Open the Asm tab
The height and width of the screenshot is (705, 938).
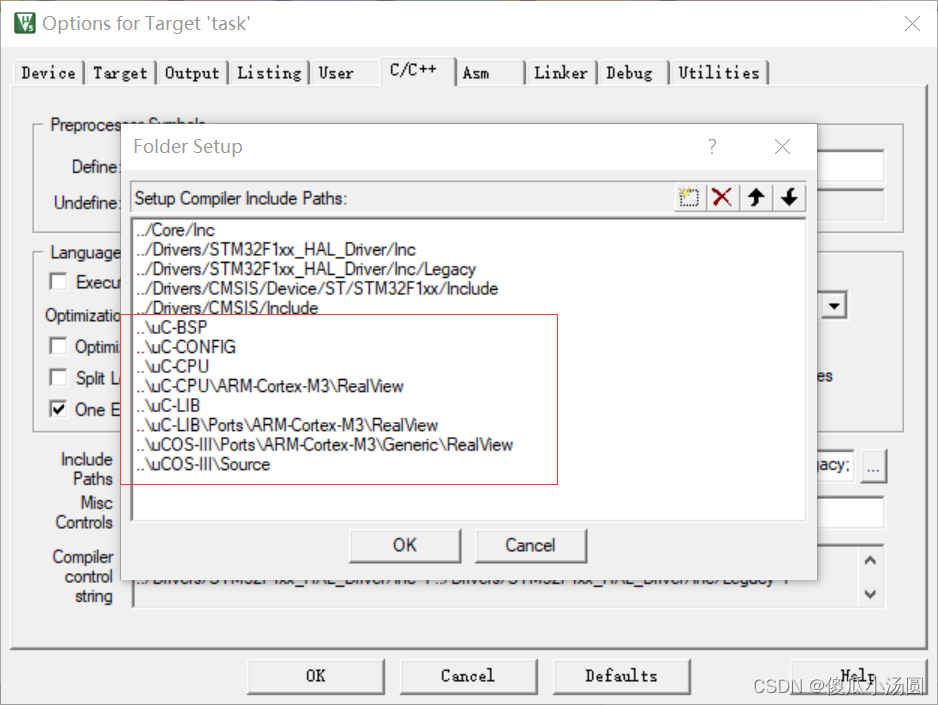point(476,73)
